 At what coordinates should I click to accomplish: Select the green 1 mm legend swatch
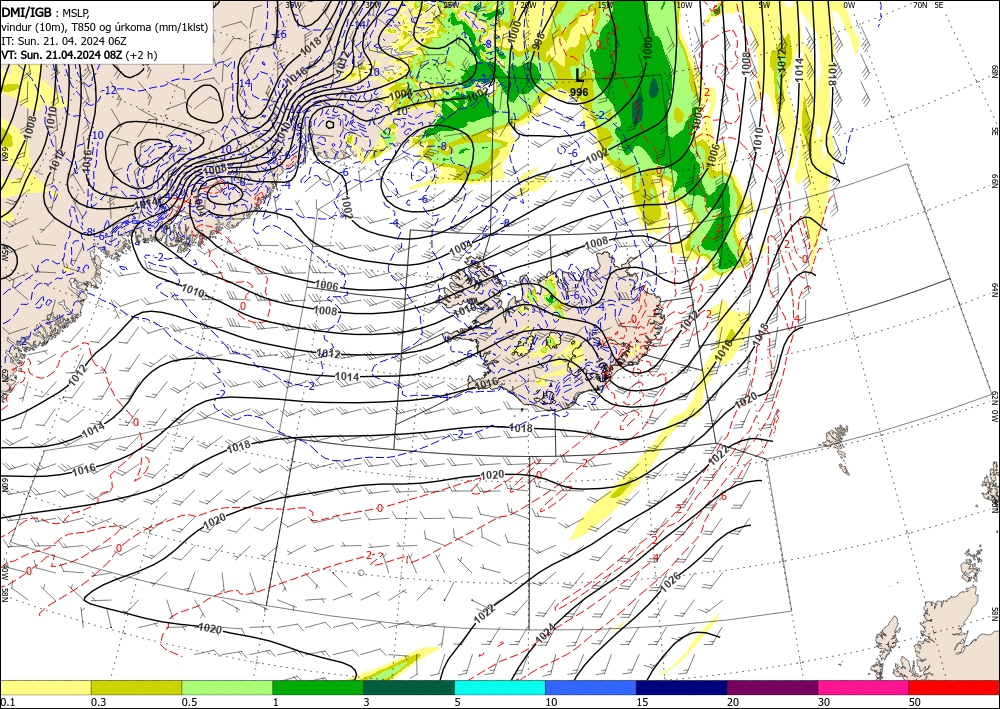pos(318,687)
